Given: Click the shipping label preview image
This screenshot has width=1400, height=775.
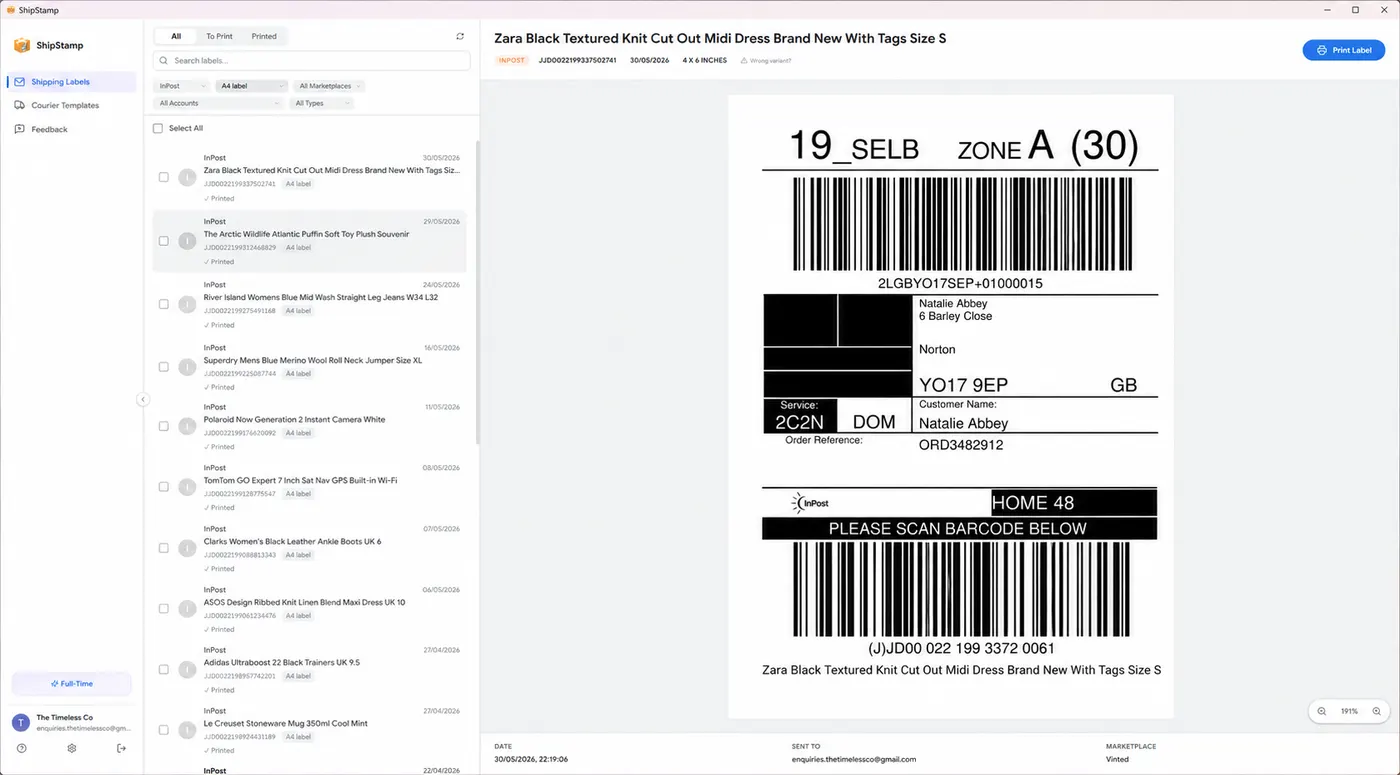Looking at the screenshot, I should [950, 406].
